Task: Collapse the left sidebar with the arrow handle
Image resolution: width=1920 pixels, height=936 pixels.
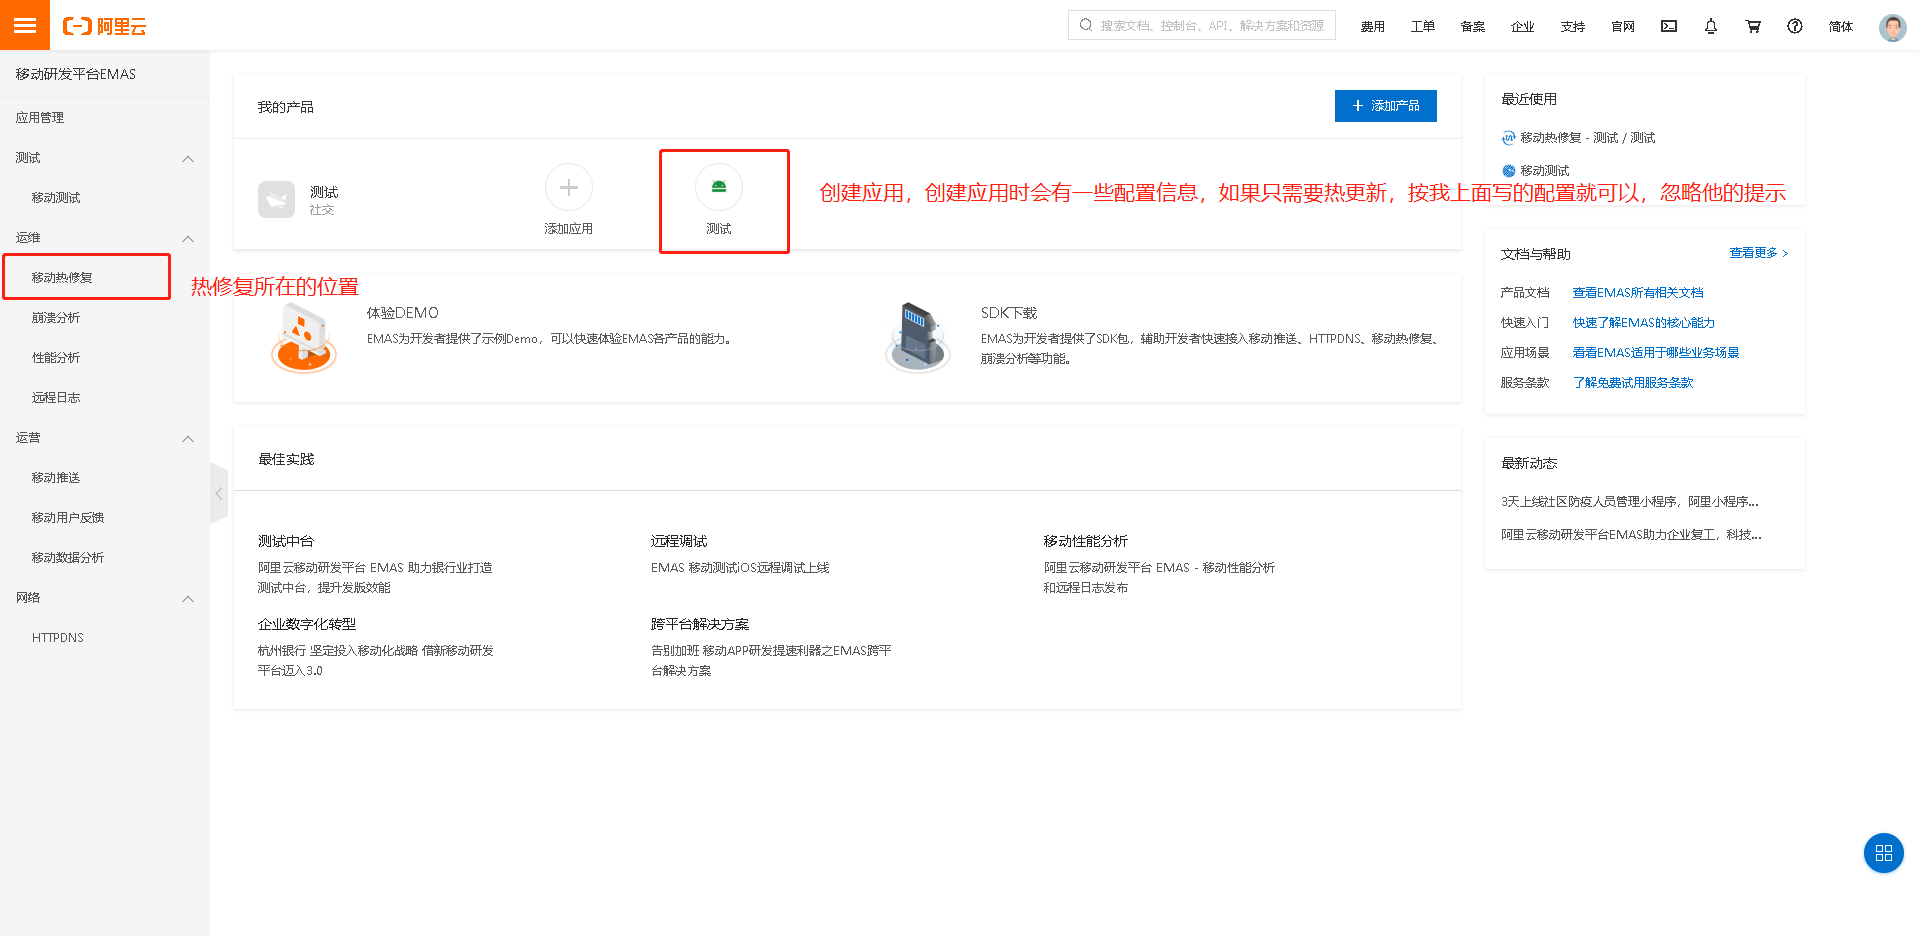Action: (219, 493)
